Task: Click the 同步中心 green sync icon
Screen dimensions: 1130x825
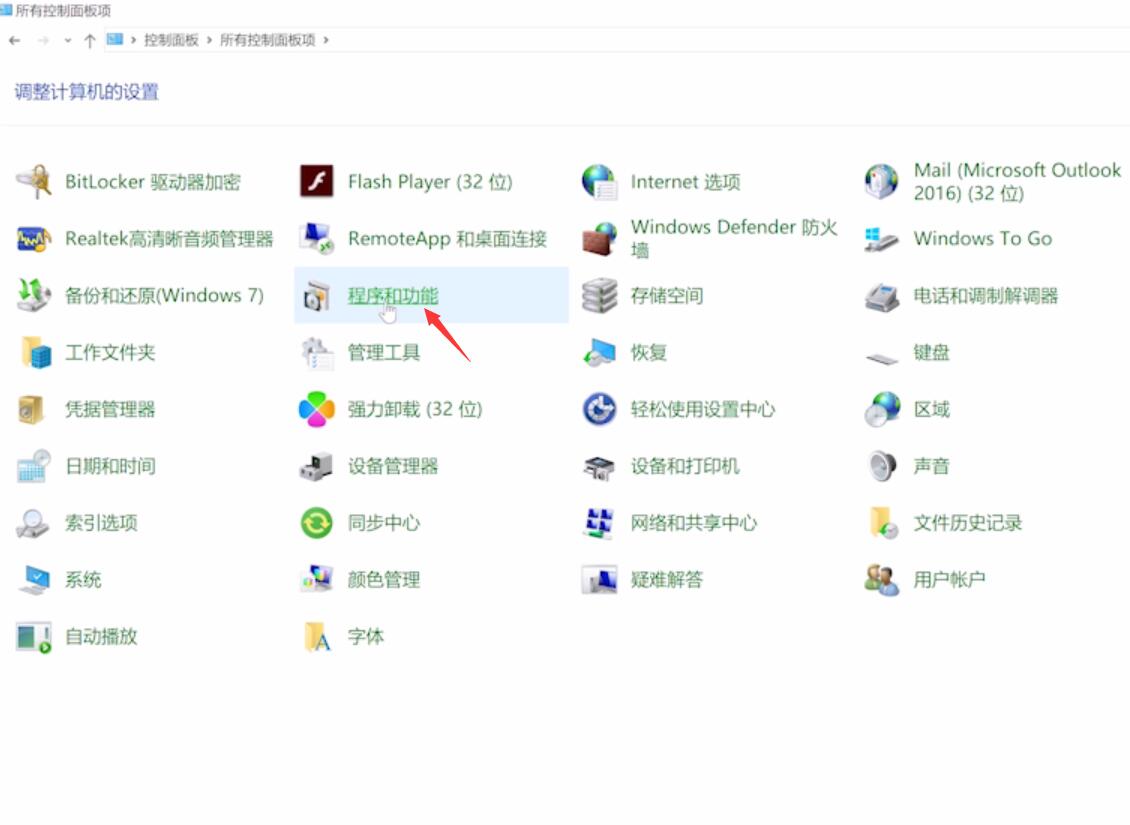Action: (x=316, y=523)
